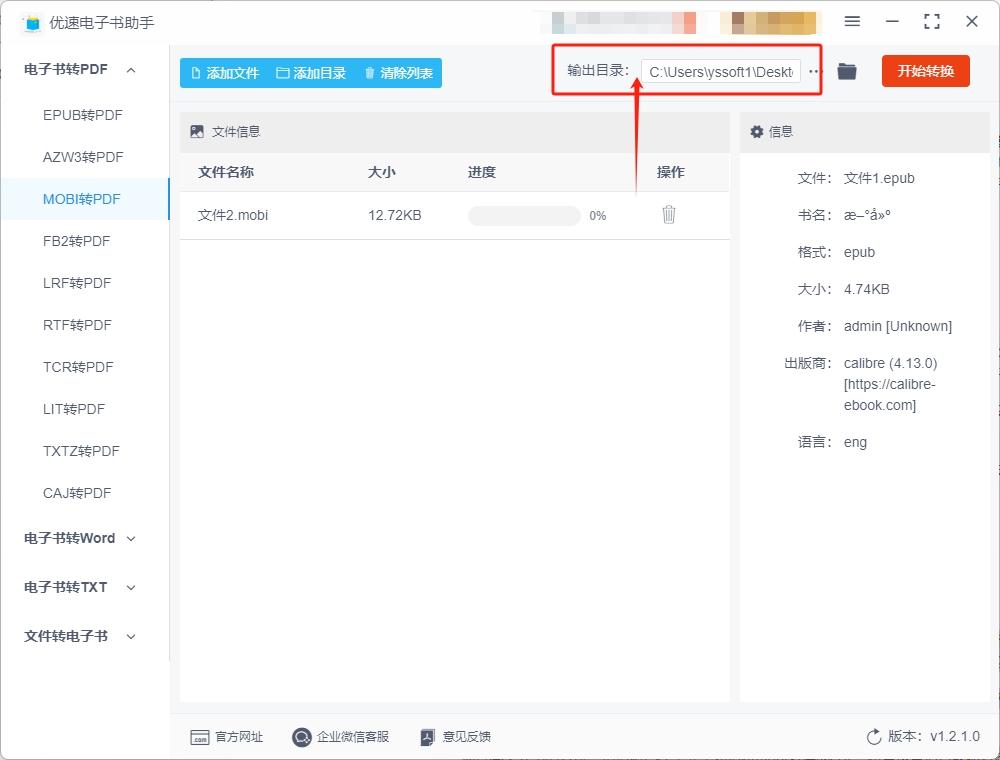1000x760 pixels.
Task: Click the 4.74KB size value
Action: [866, 289]
